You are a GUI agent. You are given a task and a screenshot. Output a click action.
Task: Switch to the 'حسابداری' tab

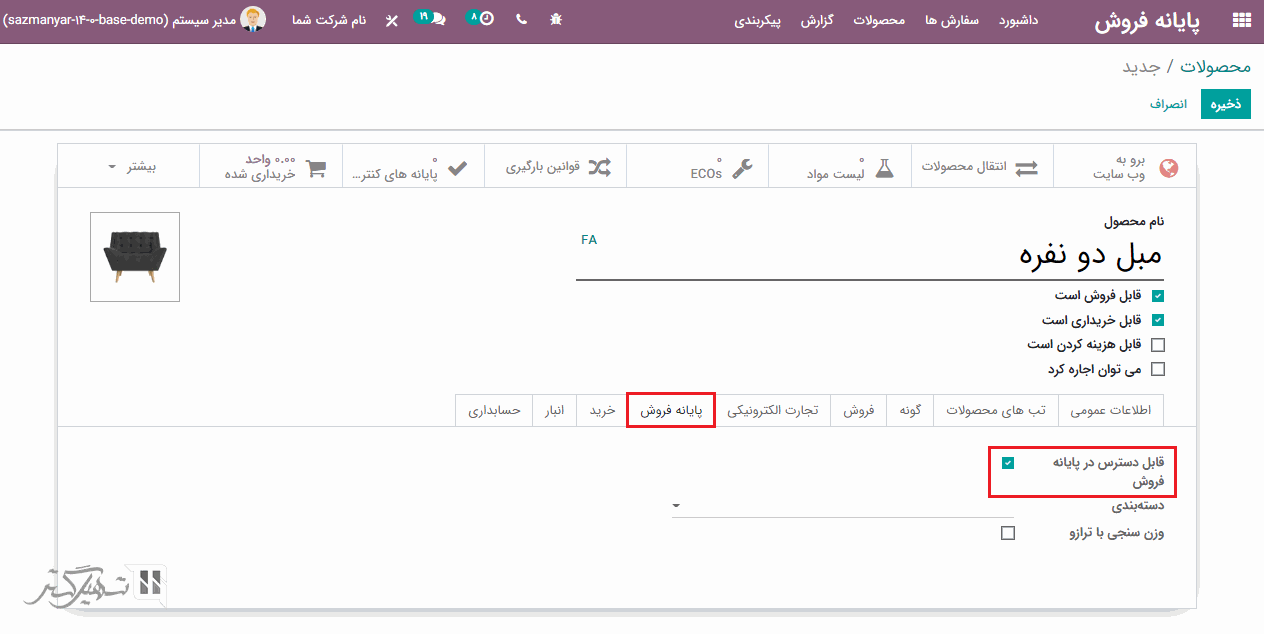click(495, 410)
